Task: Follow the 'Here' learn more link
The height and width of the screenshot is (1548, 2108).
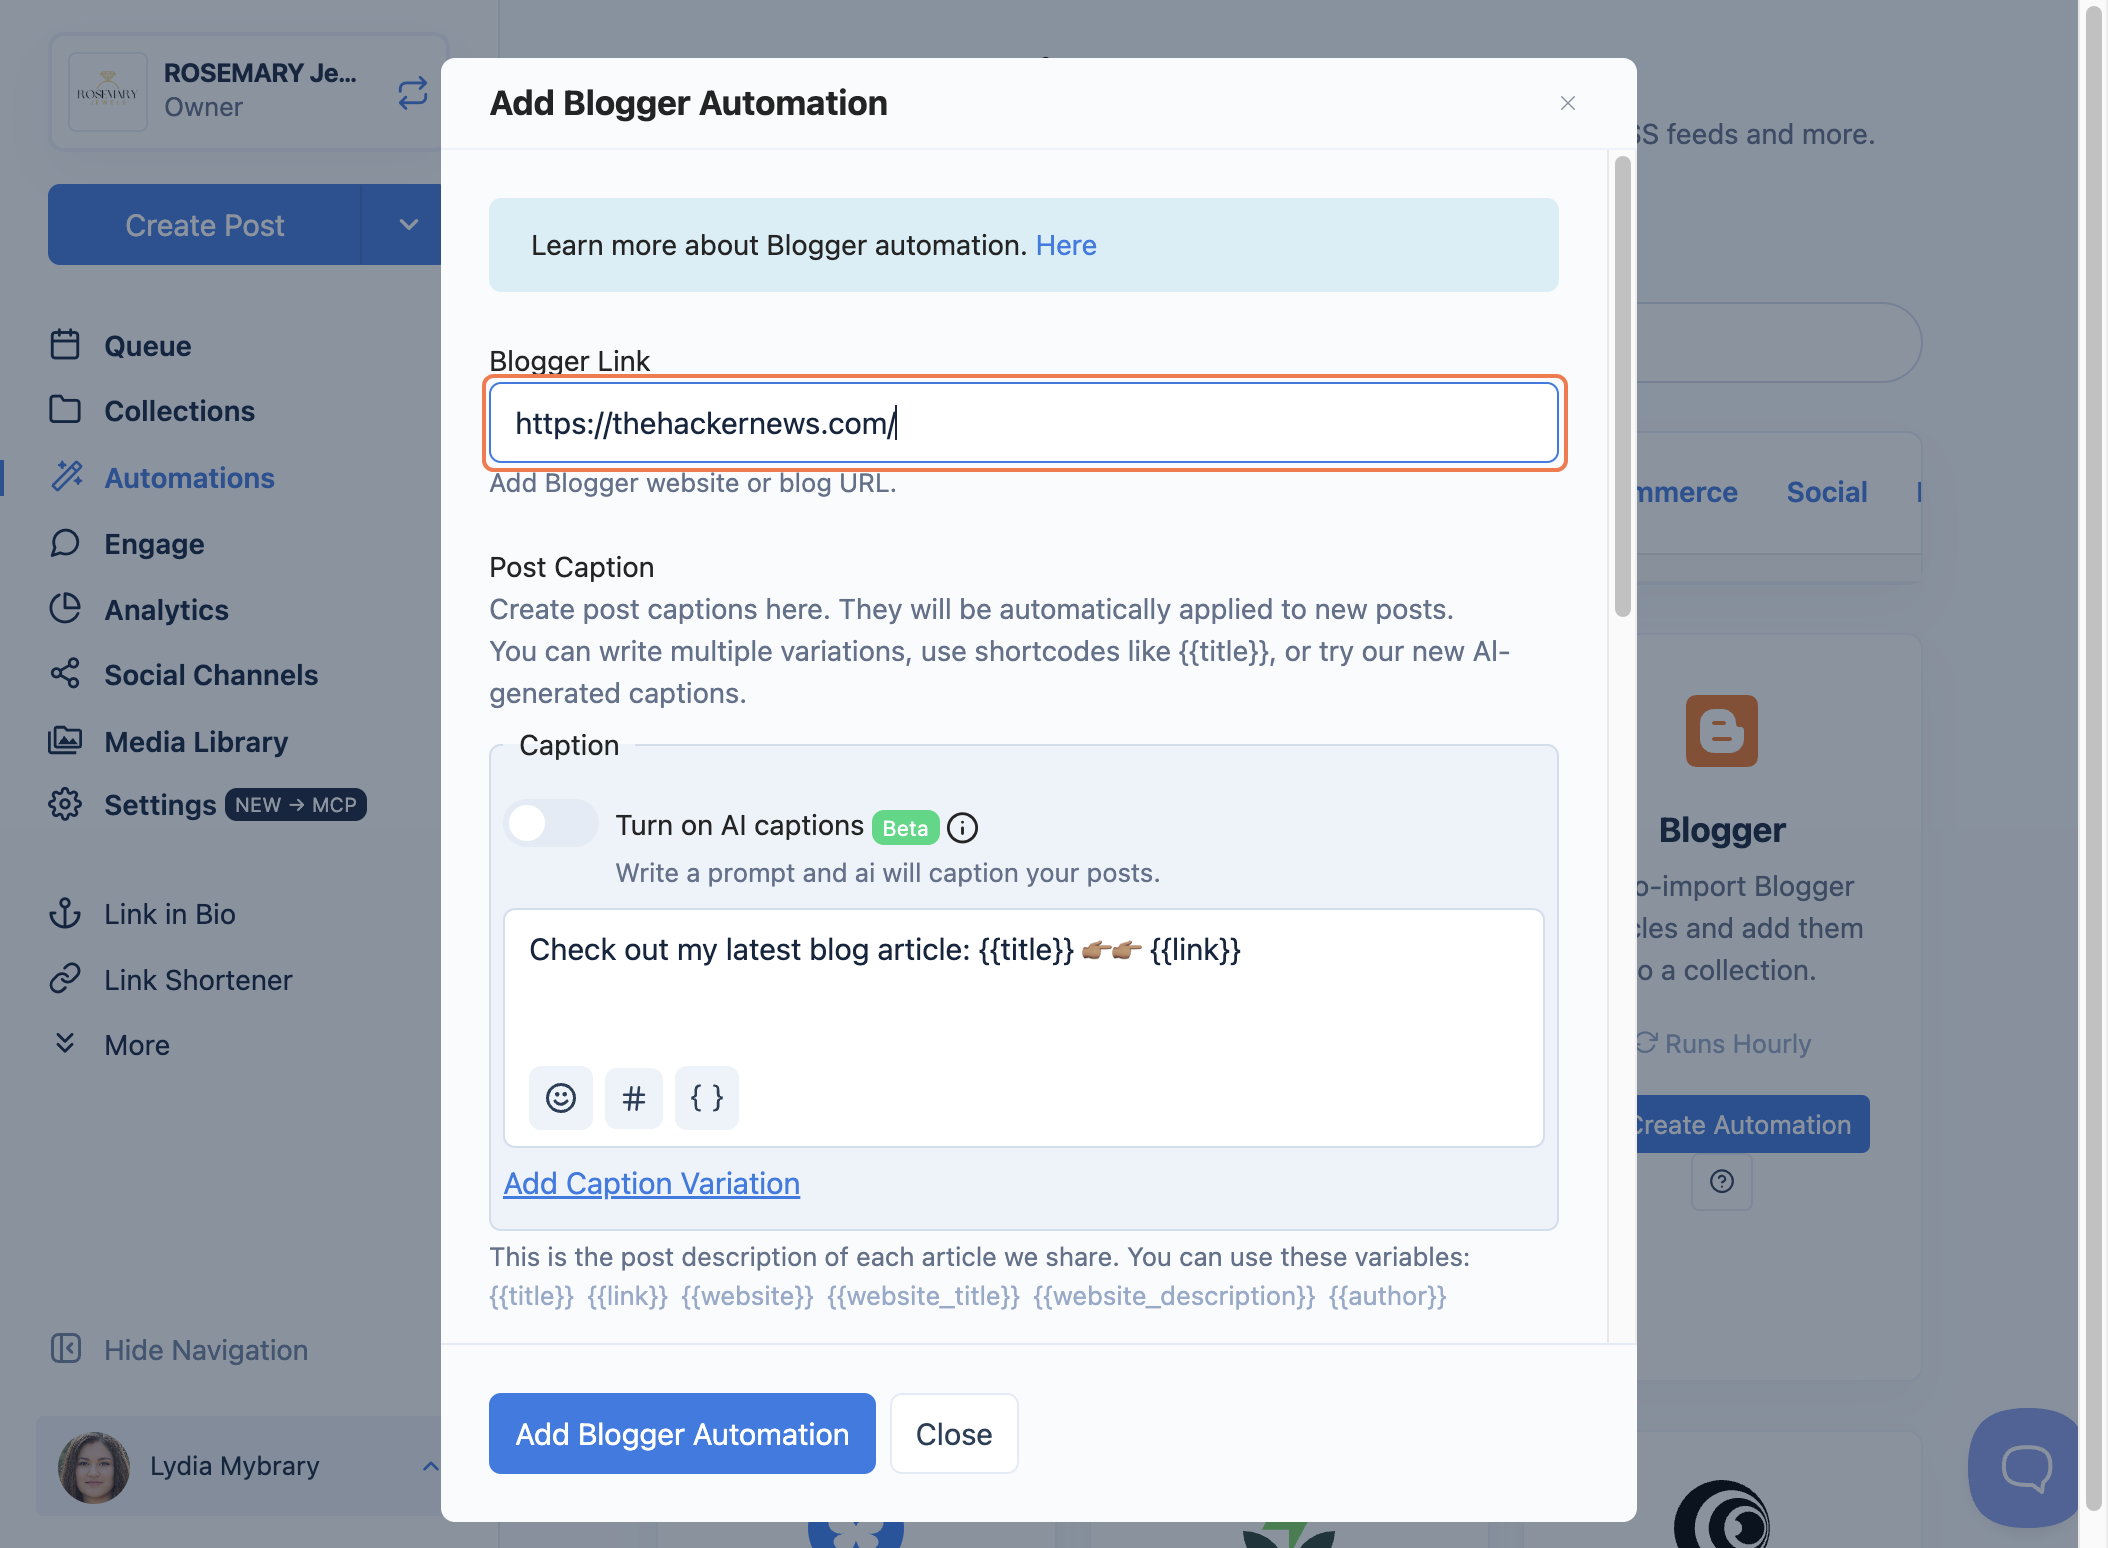Action: point(1066,245)
